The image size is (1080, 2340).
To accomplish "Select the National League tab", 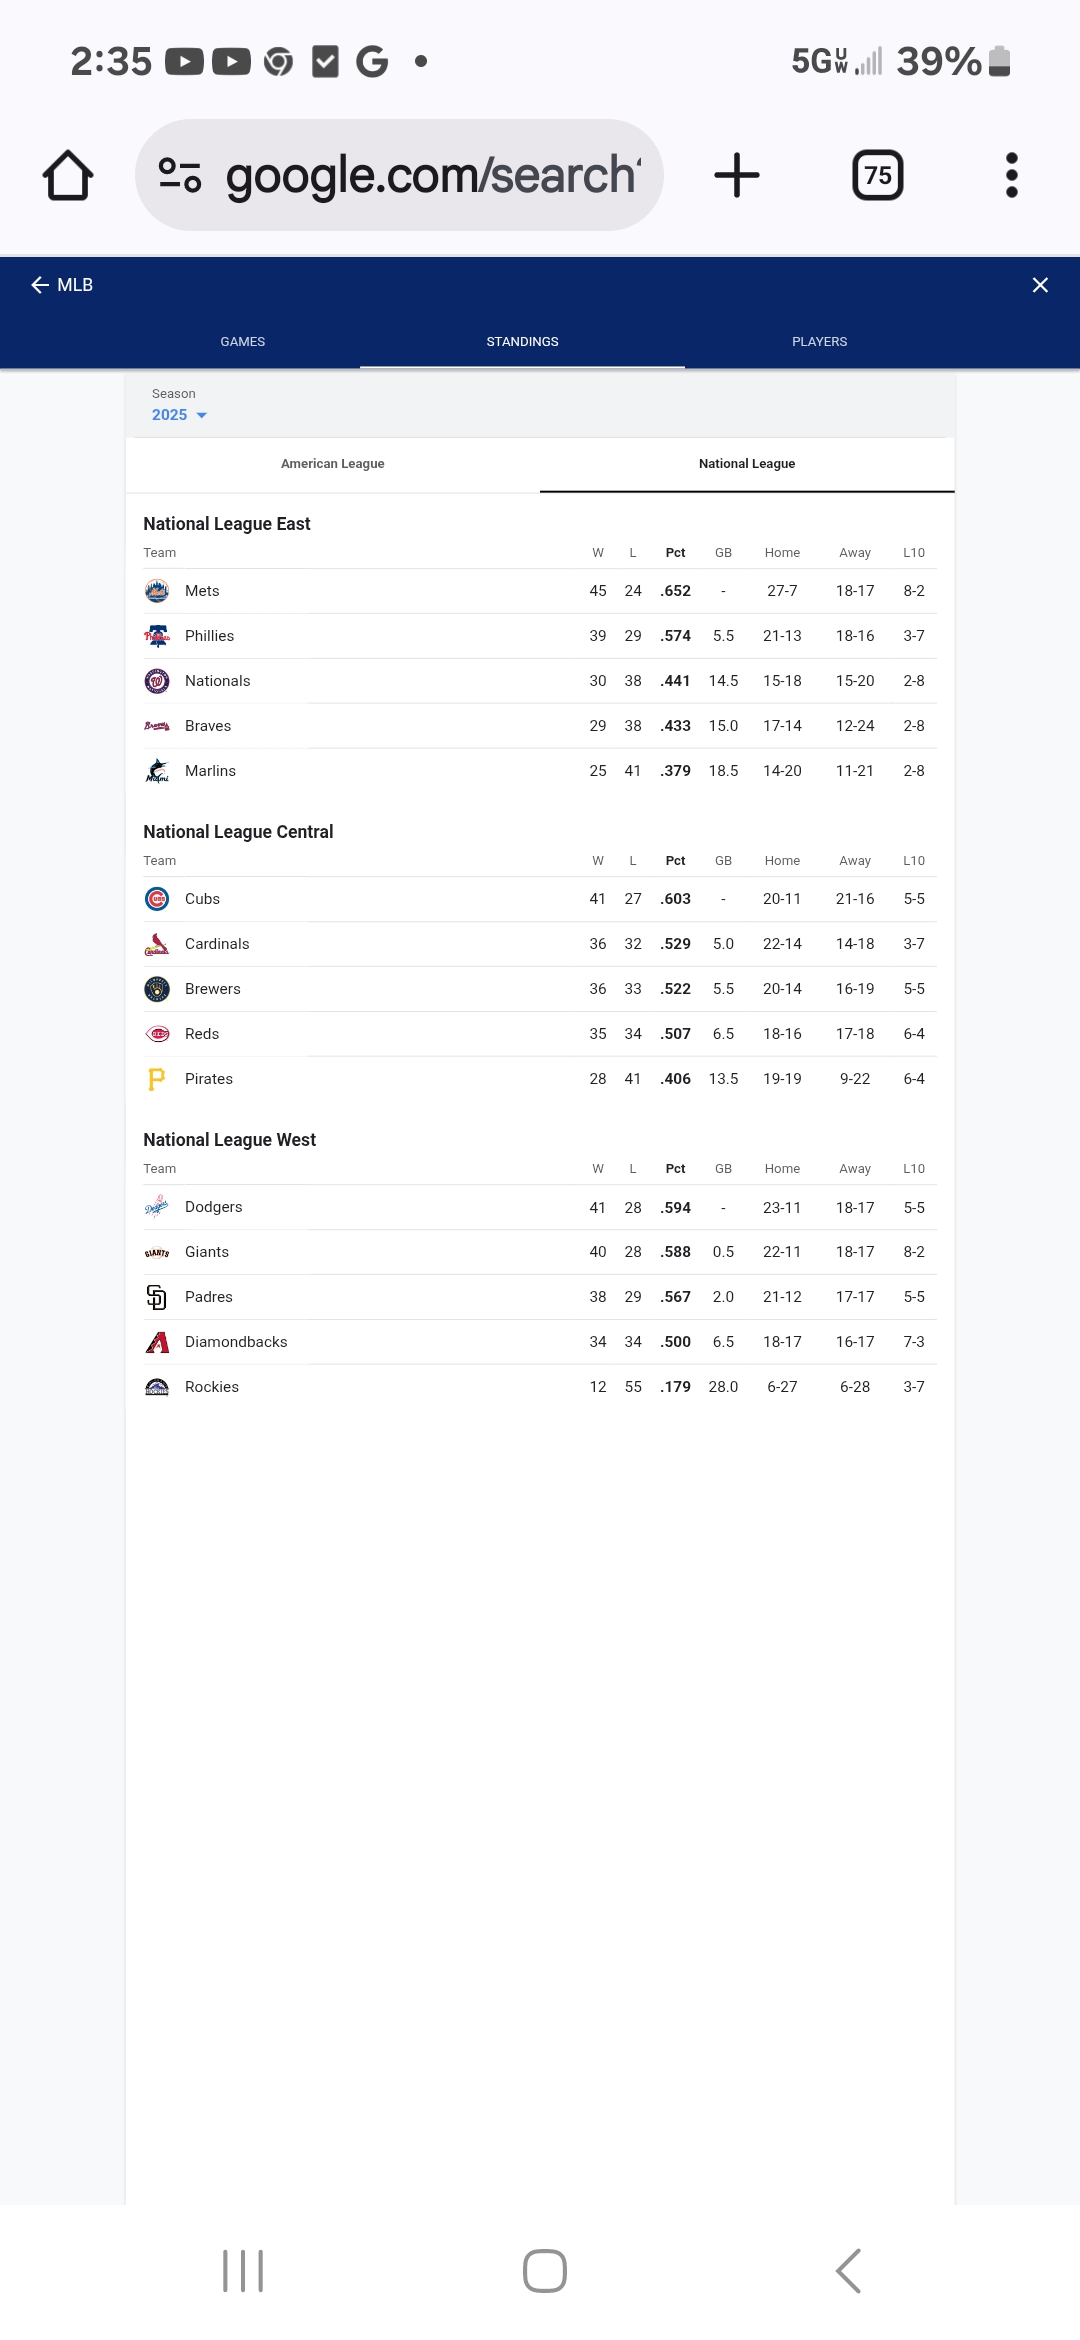I will tap(747, 464).
